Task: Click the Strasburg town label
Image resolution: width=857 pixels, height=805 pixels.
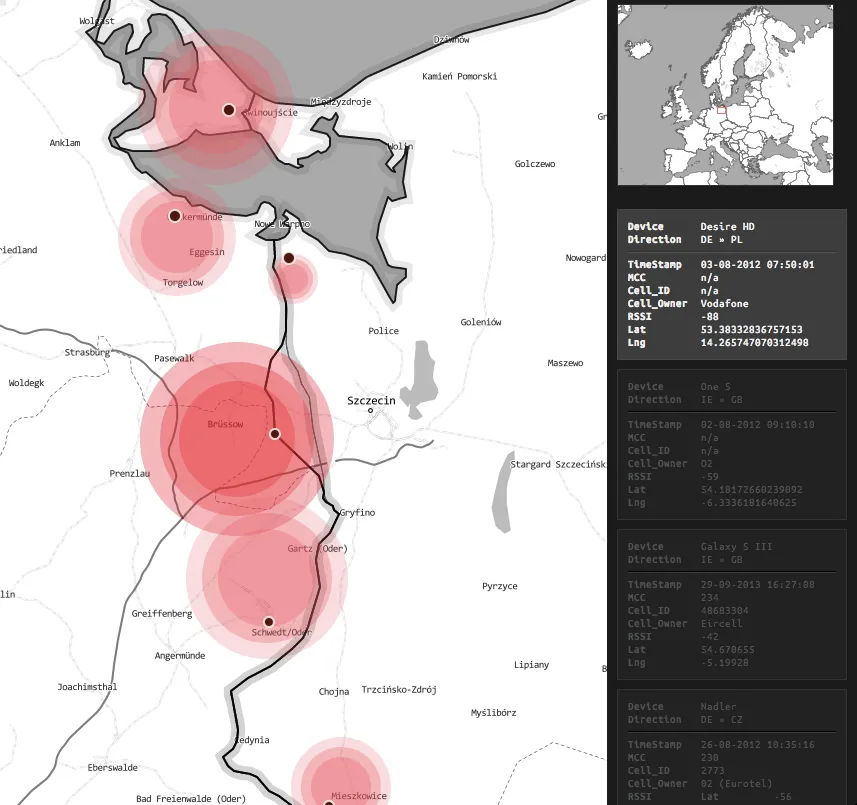Action: pyautogui.click(x=87, y=352)
